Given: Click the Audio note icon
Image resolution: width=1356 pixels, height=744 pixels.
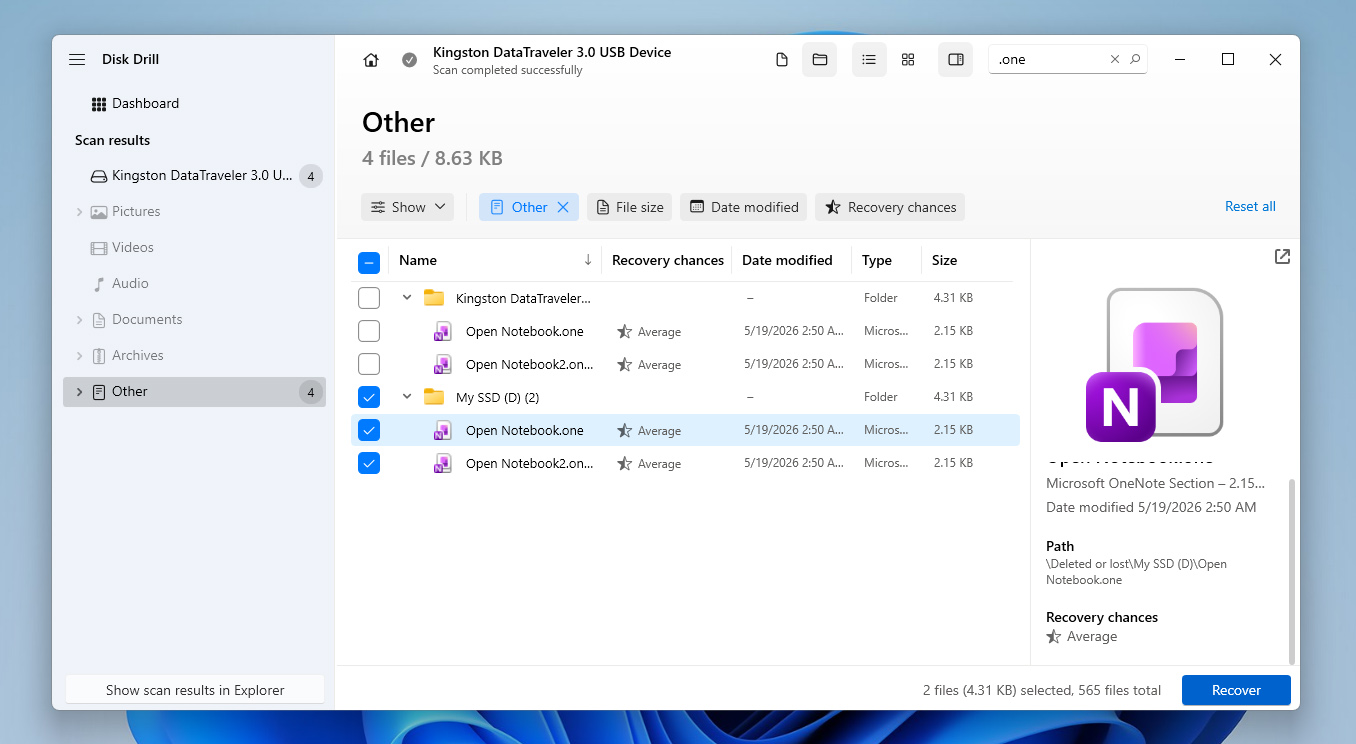Looking at the screenshot, I should coord(99,284).
